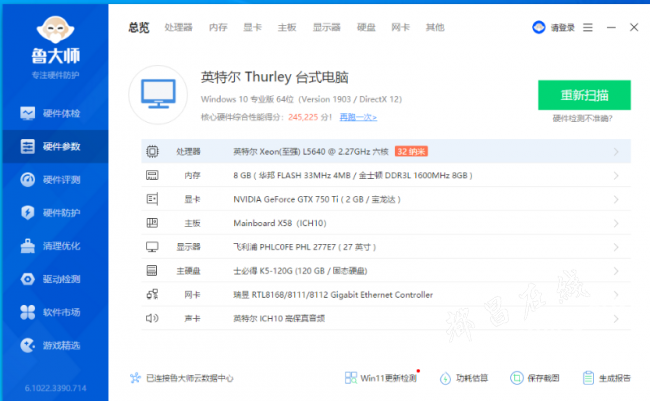650x401 pixels.
Task: Click the 内存 memory icon
Action: point(152,175)
